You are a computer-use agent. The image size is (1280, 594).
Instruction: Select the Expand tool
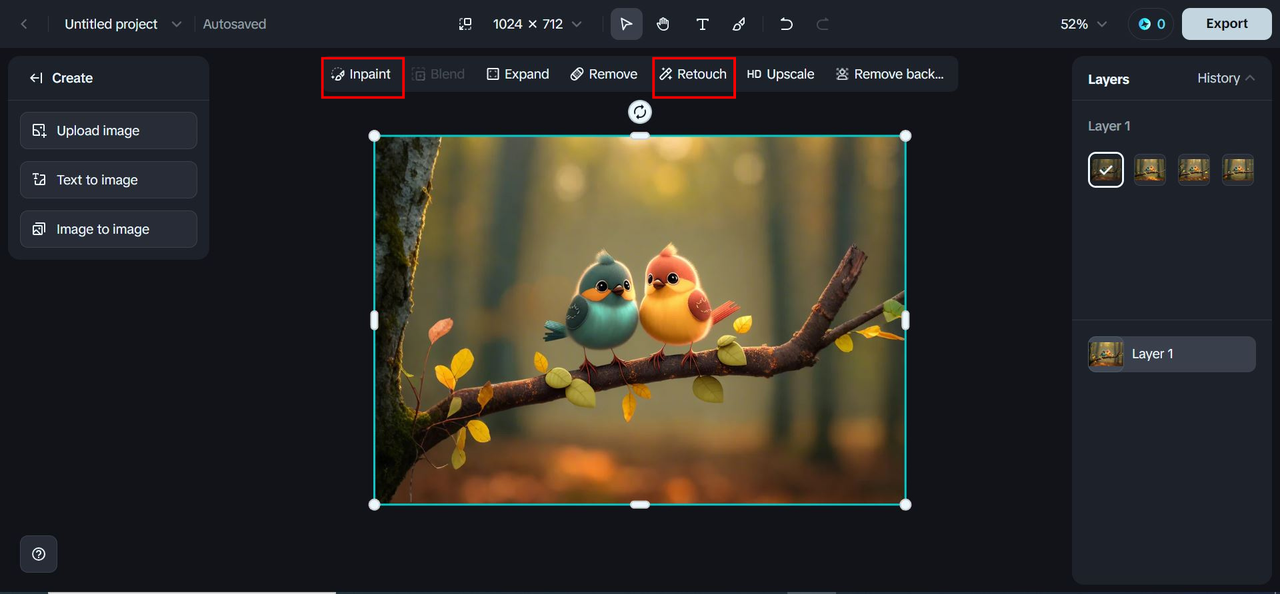518,74
